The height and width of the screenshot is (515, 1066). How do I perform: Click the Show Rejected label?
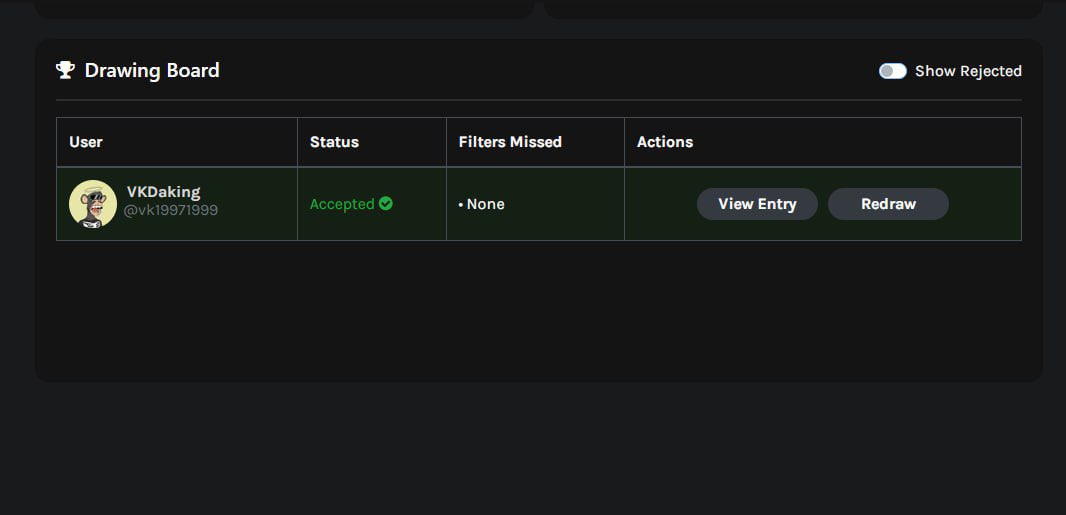(968, 71)
